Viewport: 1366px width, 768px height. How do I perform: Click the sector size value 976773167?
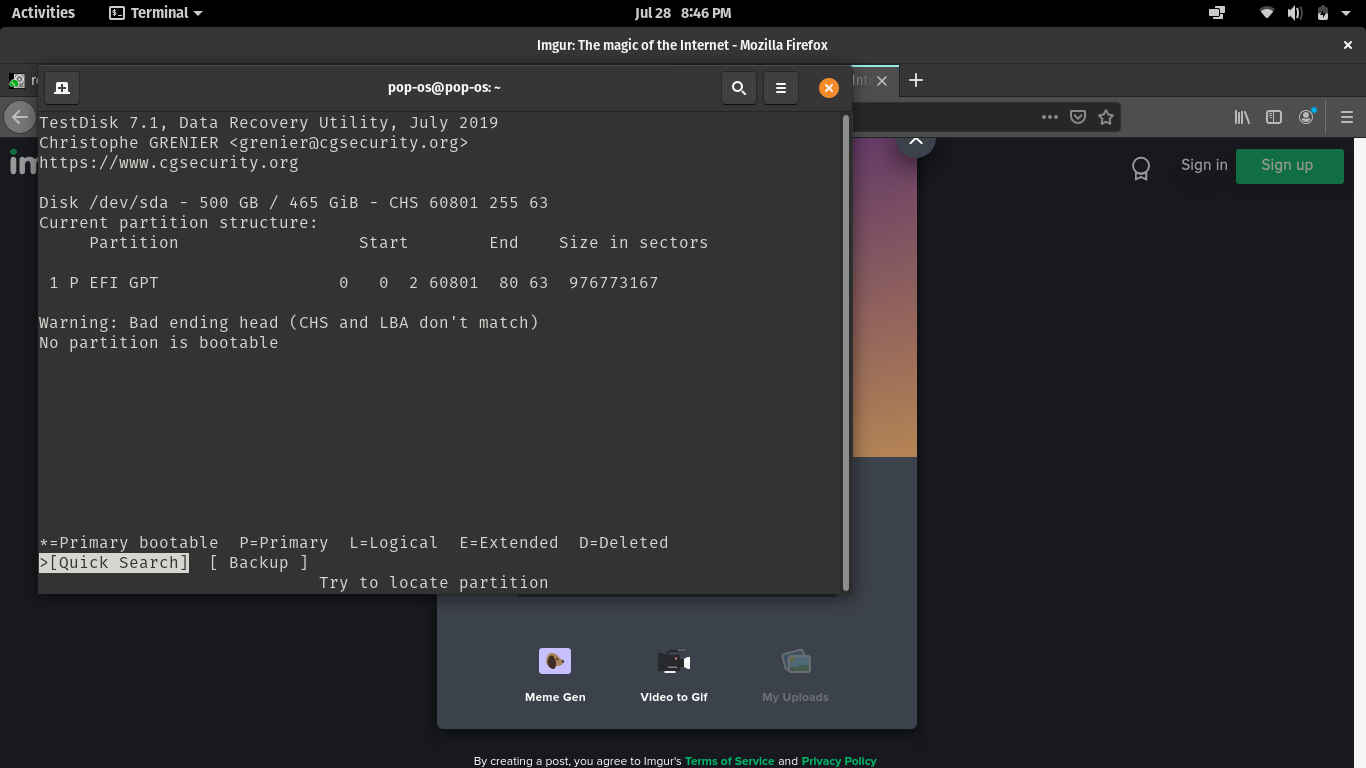[x=614, y=283]
